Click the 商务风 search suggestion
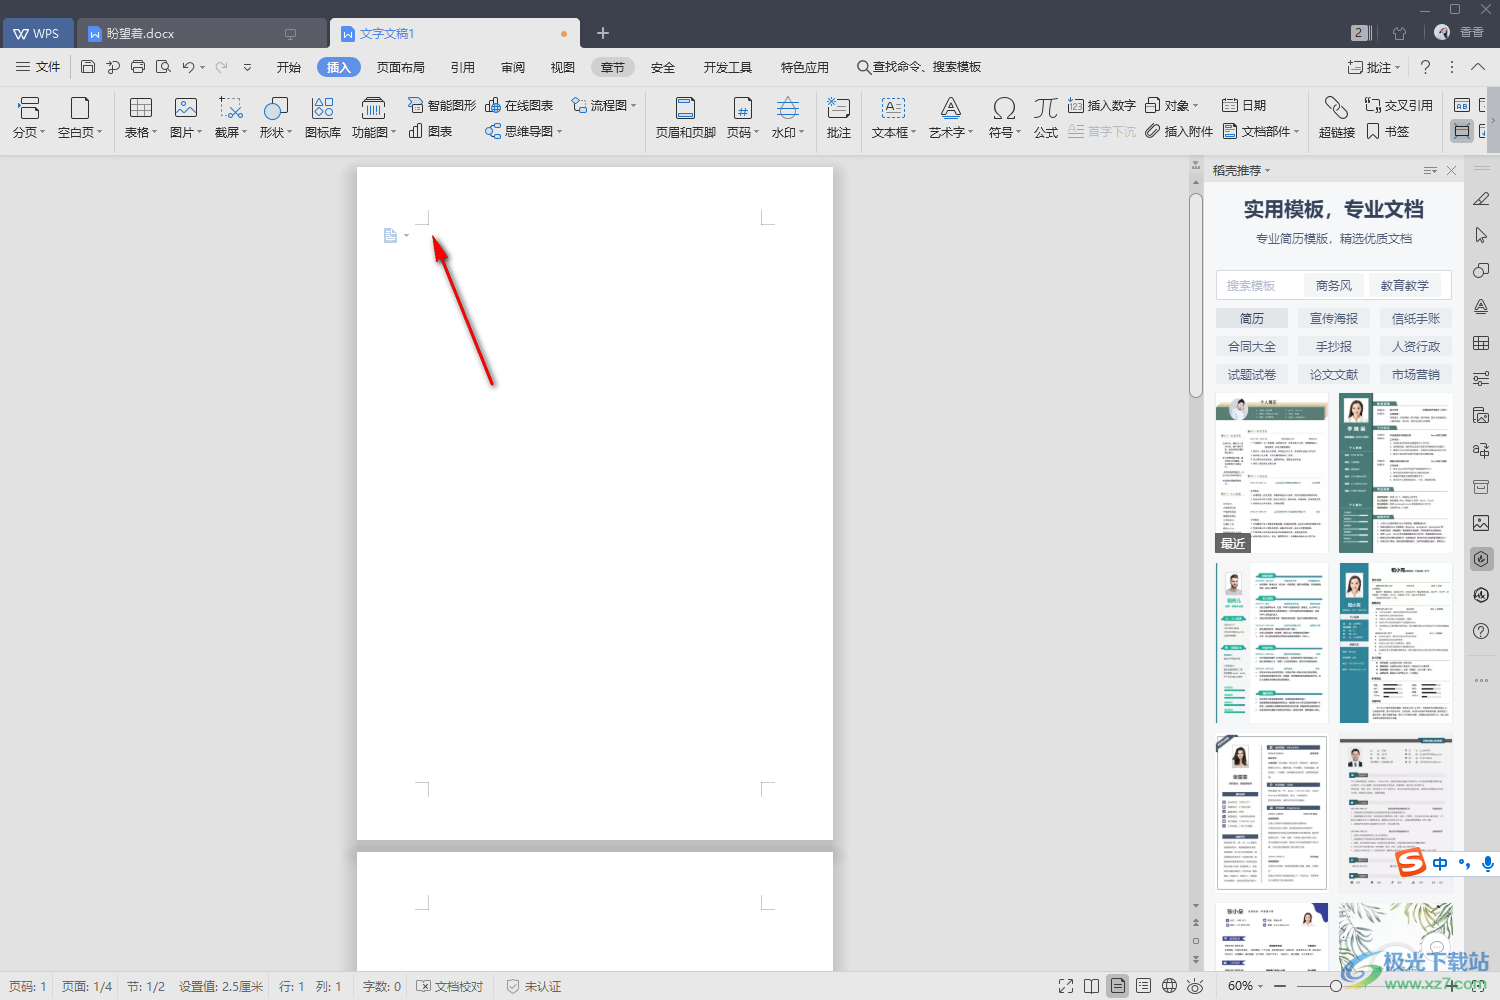Image resolution: width=1500 pixels, height=1000 pixels. (1334, 285)
